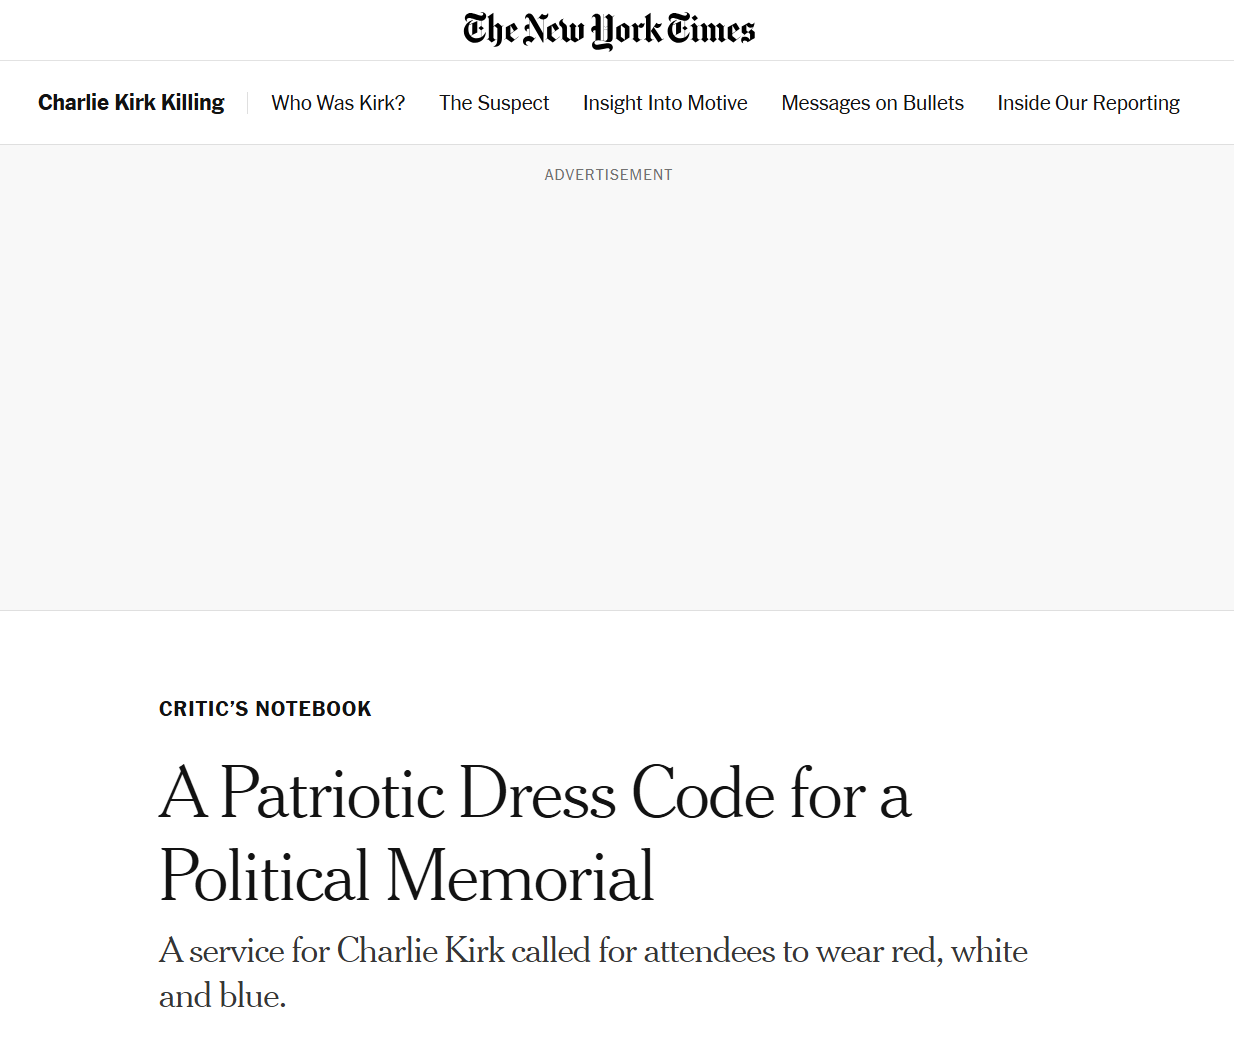
Task: Open the Critic's Notebook section label
Action: [265, 709]
